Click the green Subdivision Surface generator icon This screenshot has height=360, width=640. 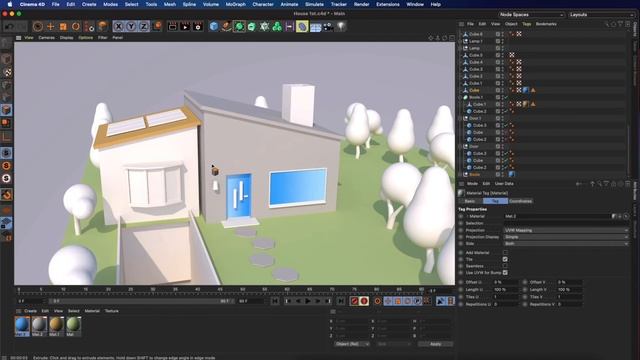pyautogui.click(x=239, y=27)
